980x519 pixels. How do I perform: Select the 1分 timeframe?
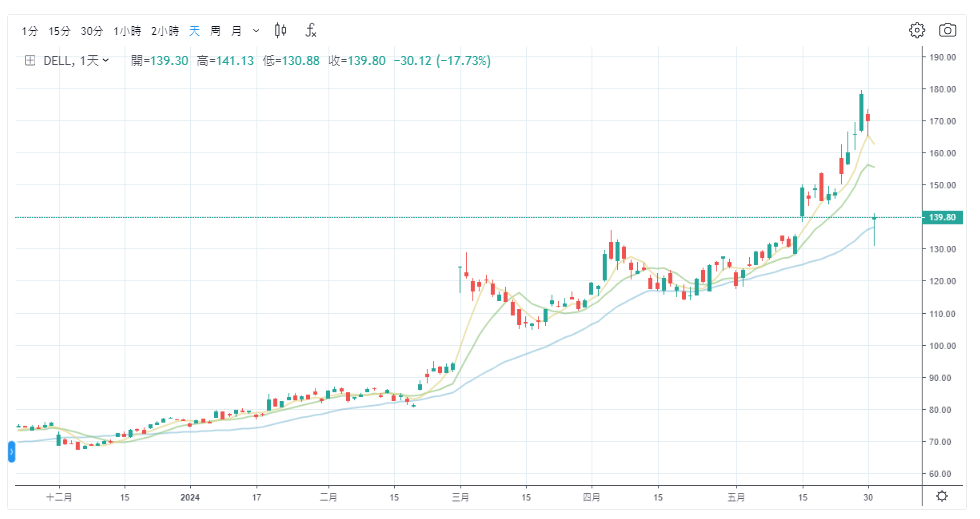point(29,31)
